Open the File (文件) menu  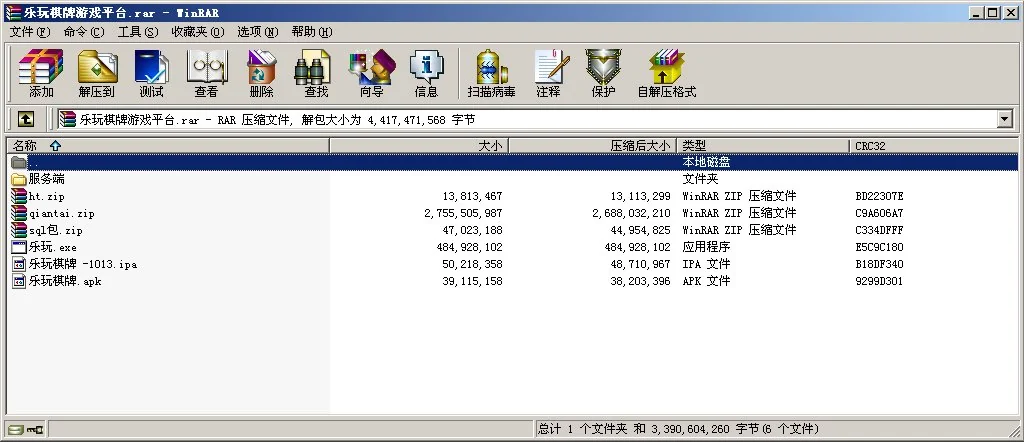(x=29, y=32)
